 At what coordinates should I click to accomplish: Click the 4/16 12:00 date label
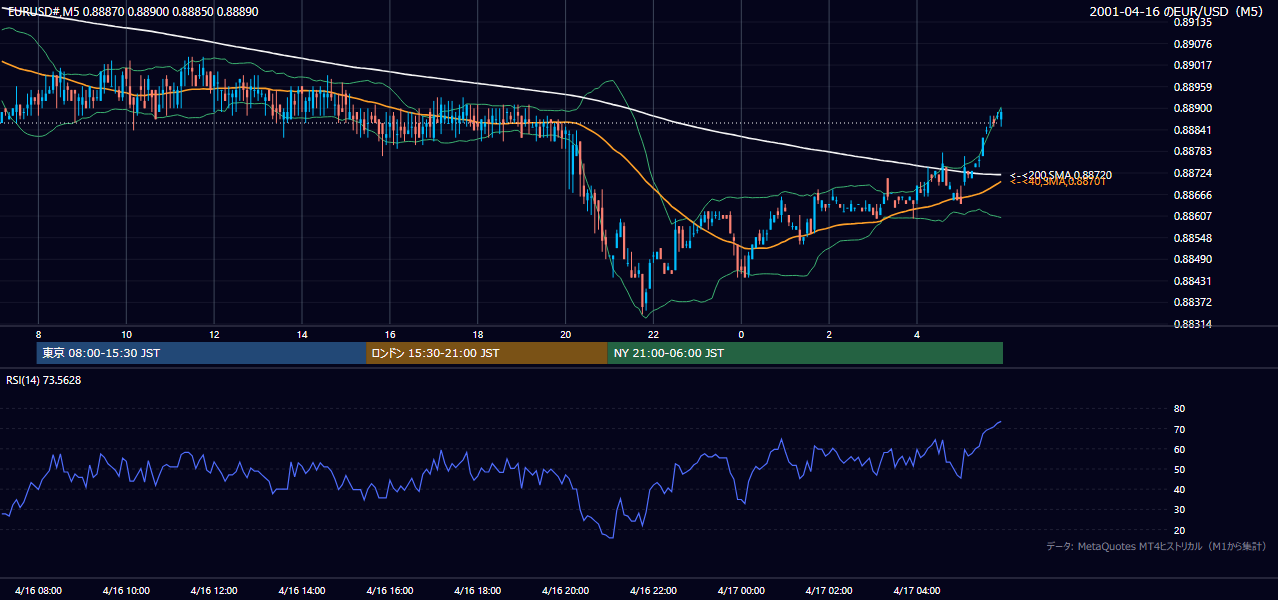(214, 590)
